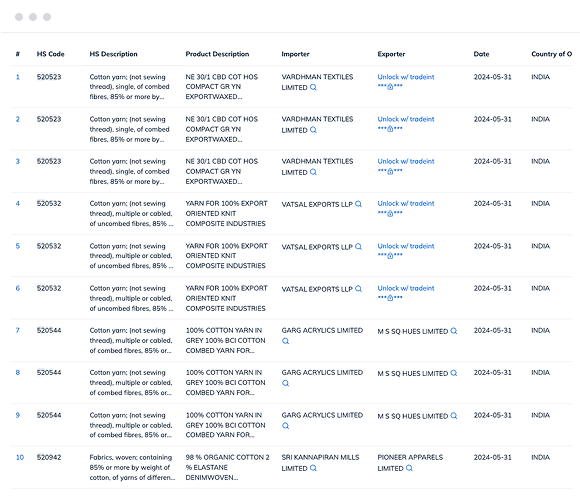
Task: Click search icon under GARG ACRYLICS in row 7
Action: [286, 341]
